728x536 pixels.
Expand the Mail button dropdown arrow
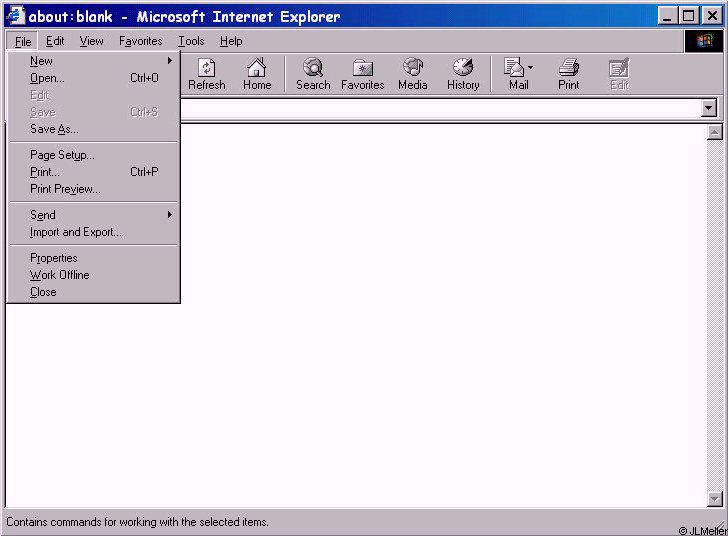pyautogui.click(x=530, y=68)
